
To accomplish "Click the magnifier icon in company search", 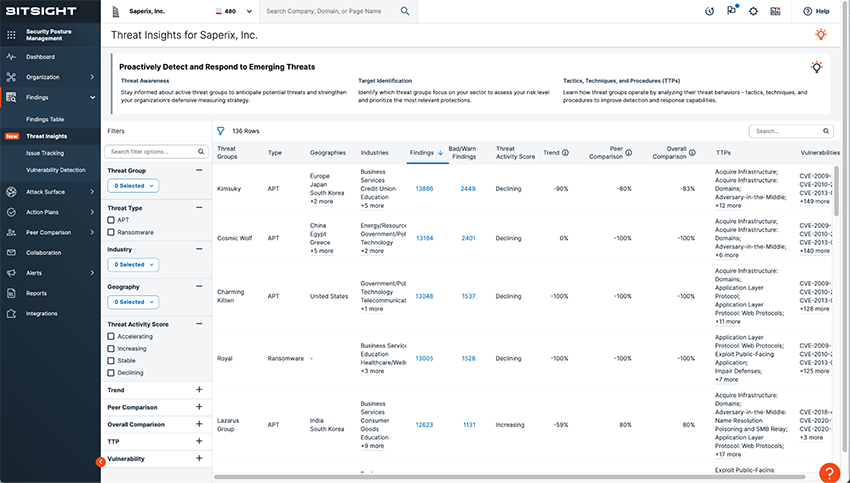I will tap(405, 11).
